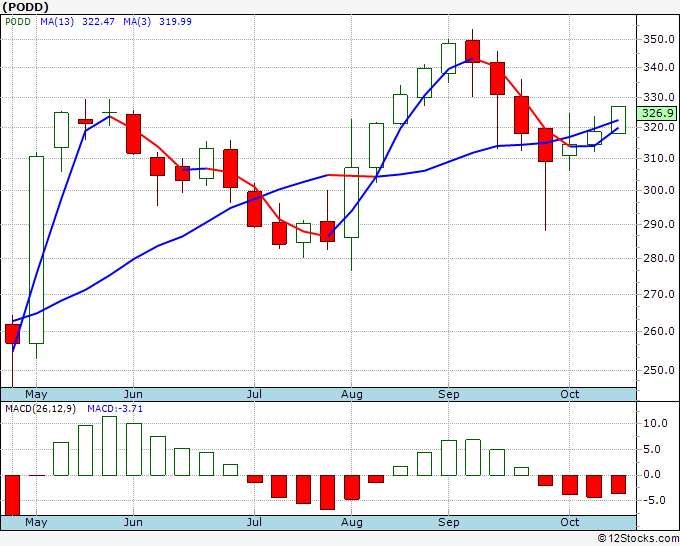Screen dimensions: 680x546
Task: Click the tallest green MACD histogram bar
Action: 110,446
